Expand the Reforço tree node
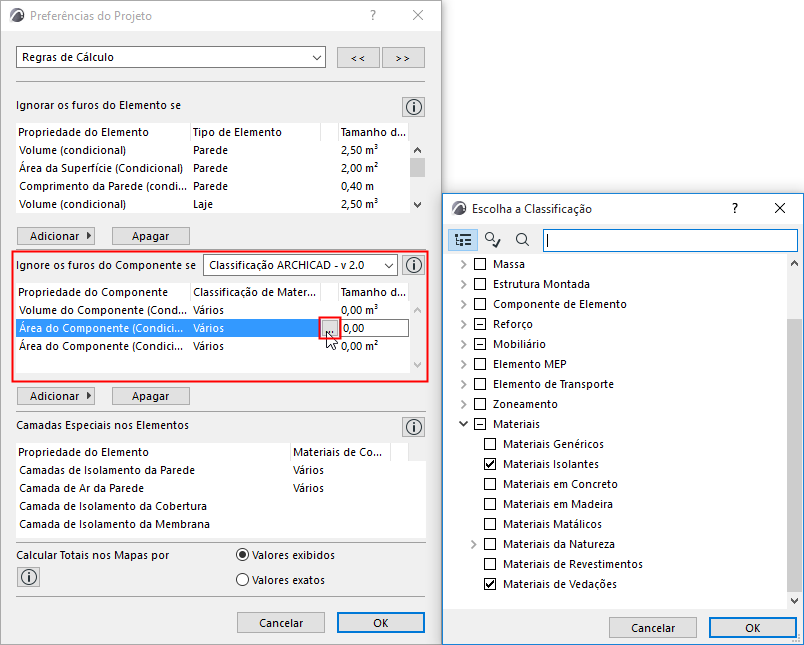The height and width of the screenshot is (645, 804). coord(464,324)
